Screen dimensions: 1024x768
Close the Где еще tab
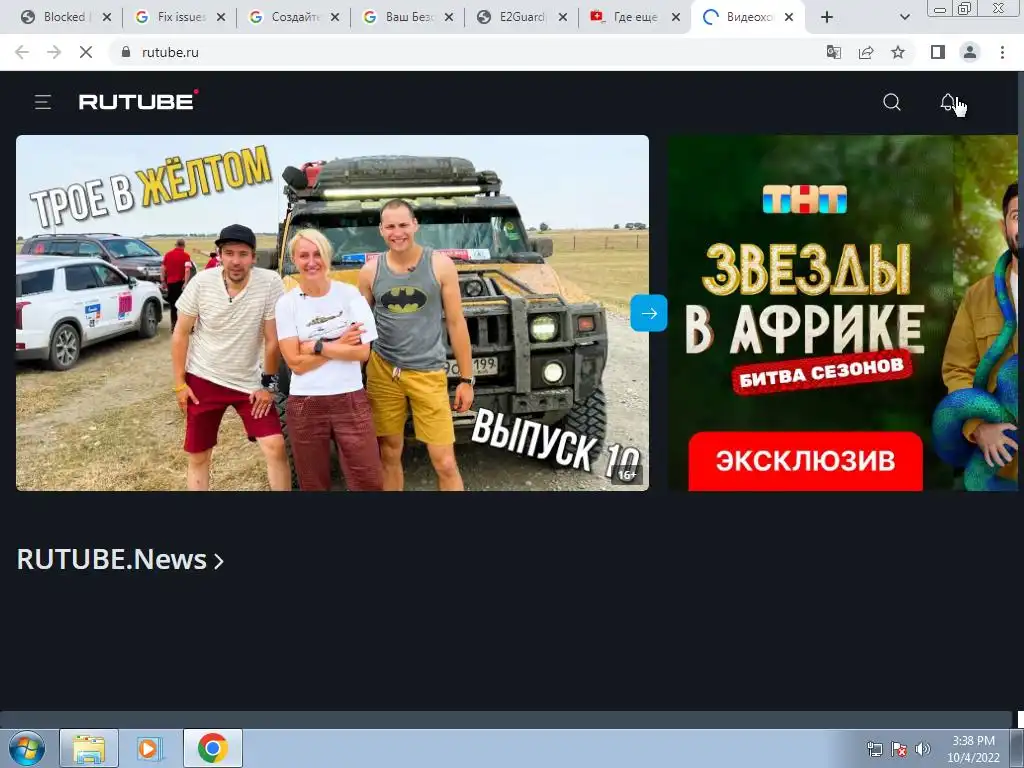pyautogui.click(x=677, y=17)
